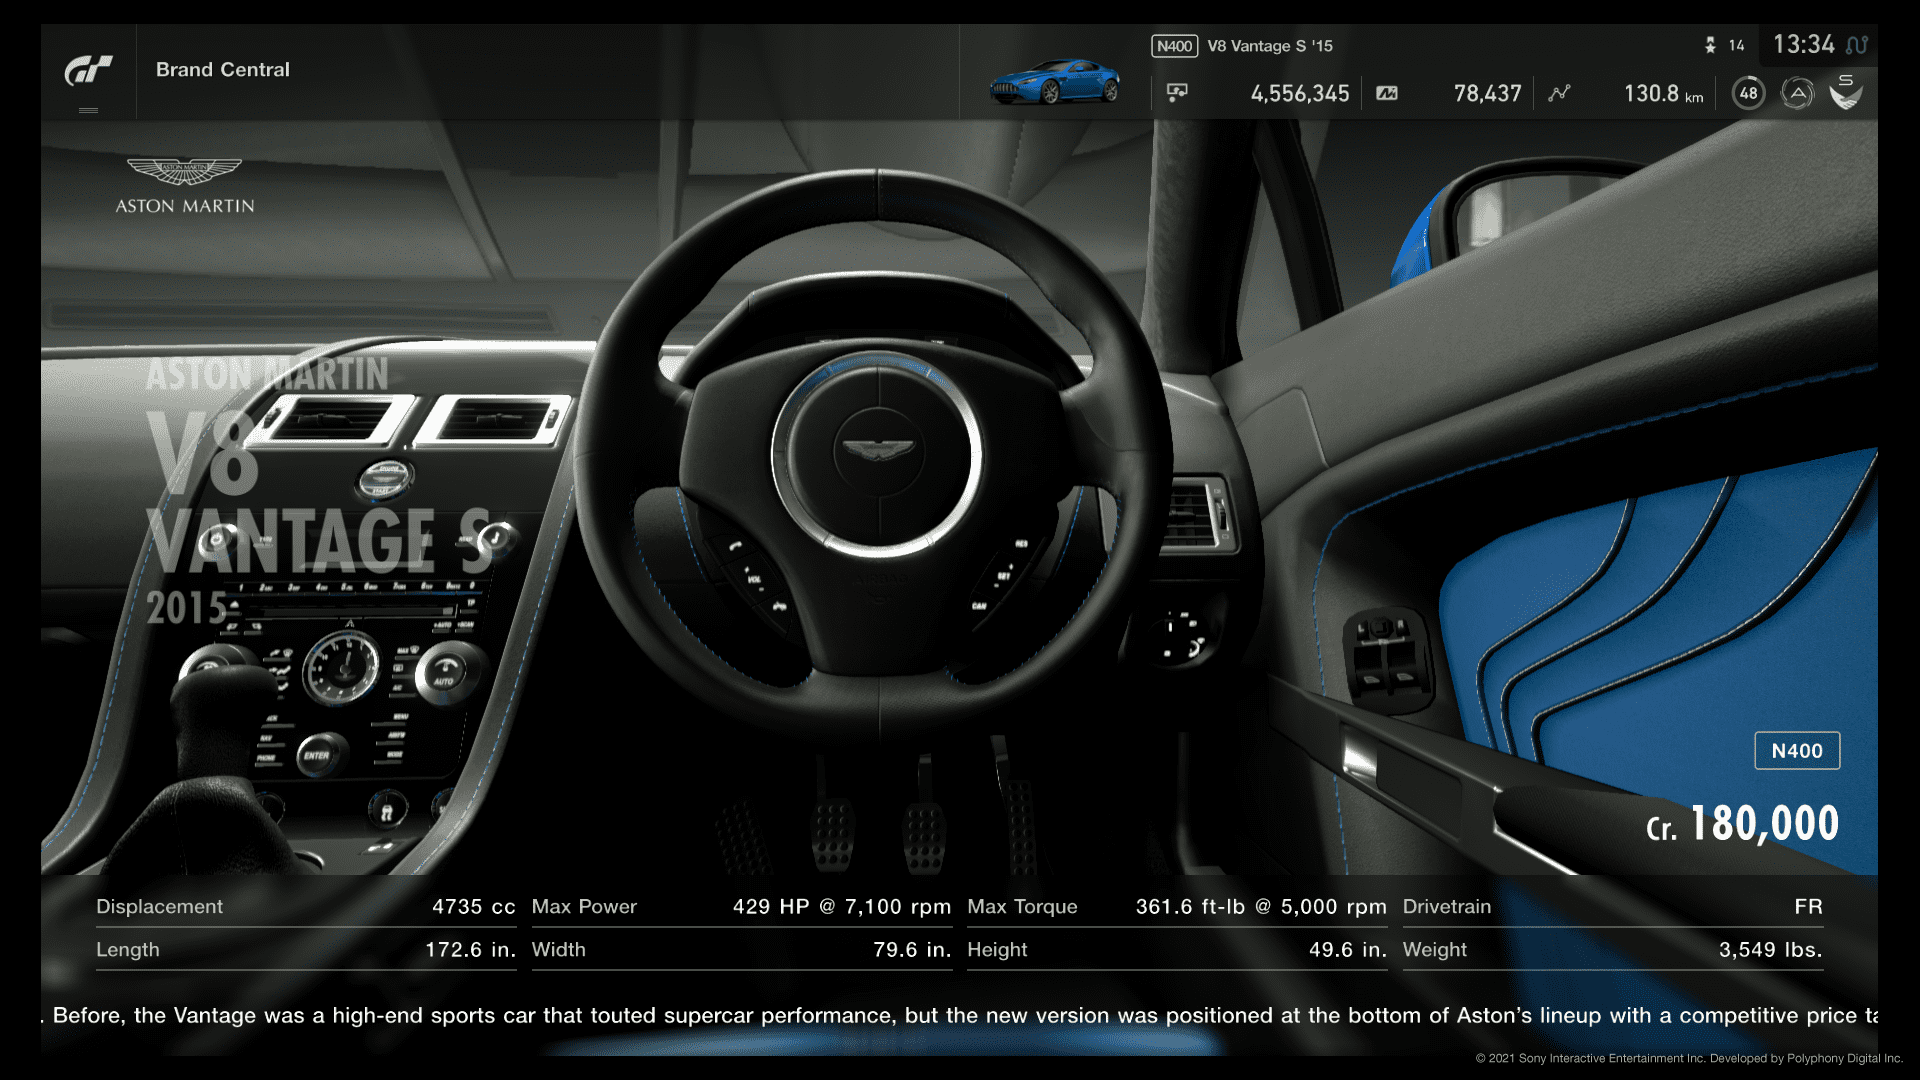
Task: Click the Aston Martin wings logo
Action: click(185, 171)
